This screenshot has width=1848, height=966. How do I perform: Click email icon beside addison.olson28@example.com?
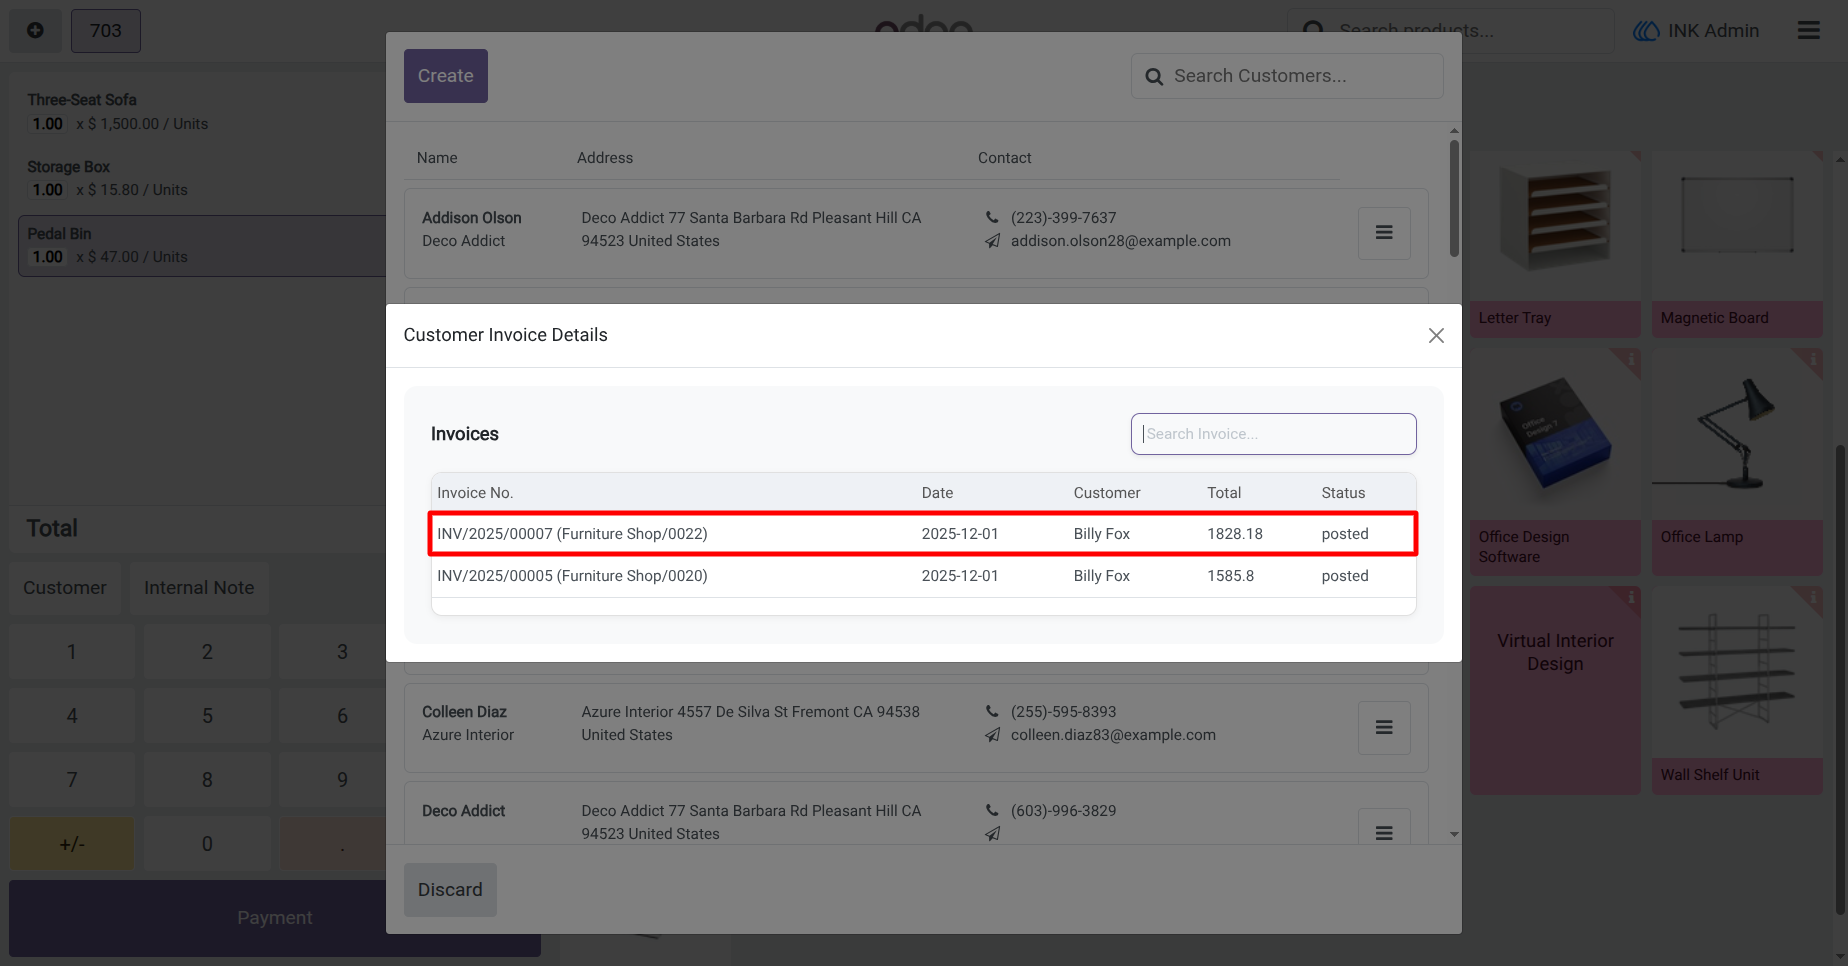coord(992,241)
